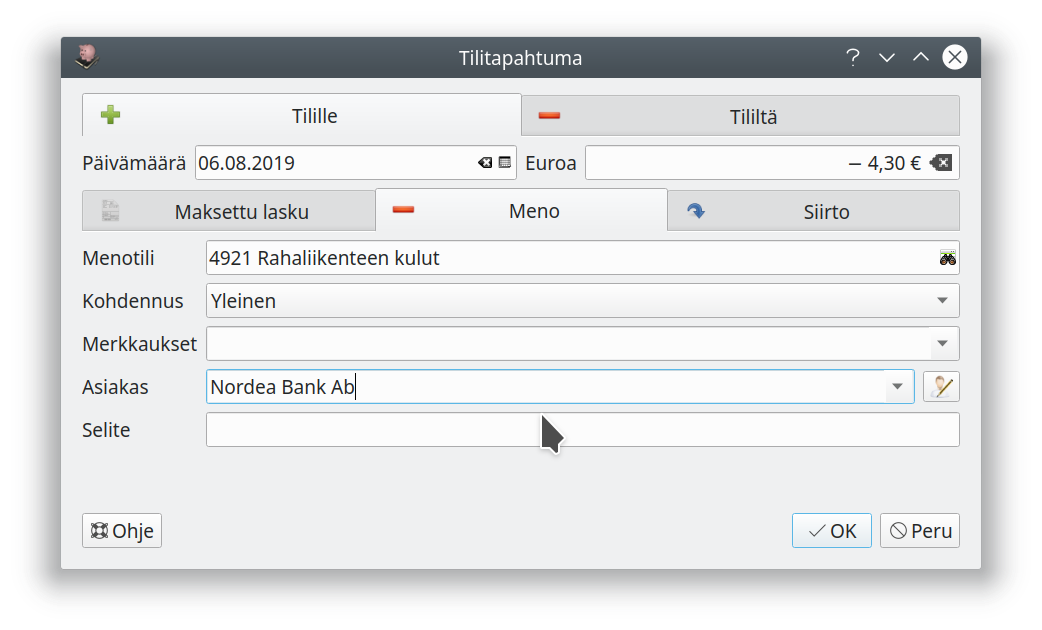Search accounts with the binoculars icon
The image size is (1042, 630).
pos(947,259)
